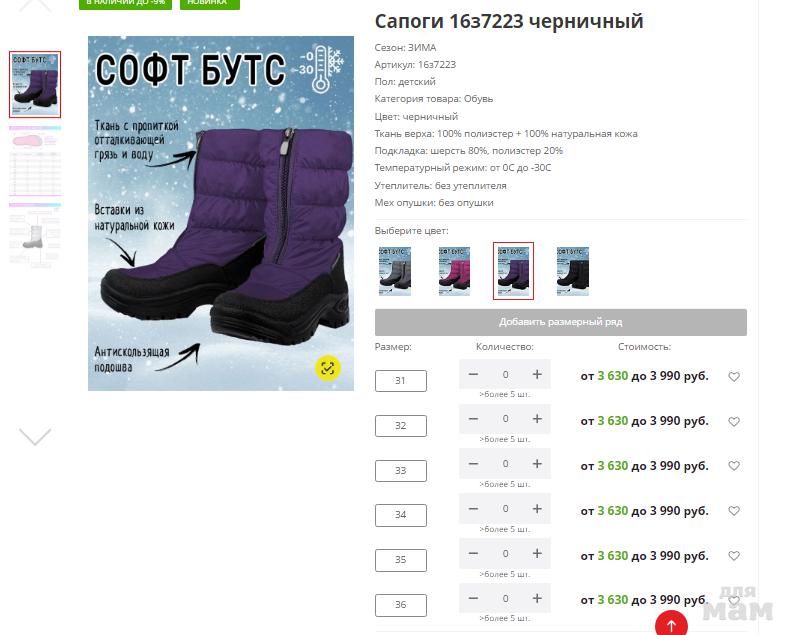Select the pink boot color option
Viewport: 788px width, 635px height.
[x=454, y=271]
